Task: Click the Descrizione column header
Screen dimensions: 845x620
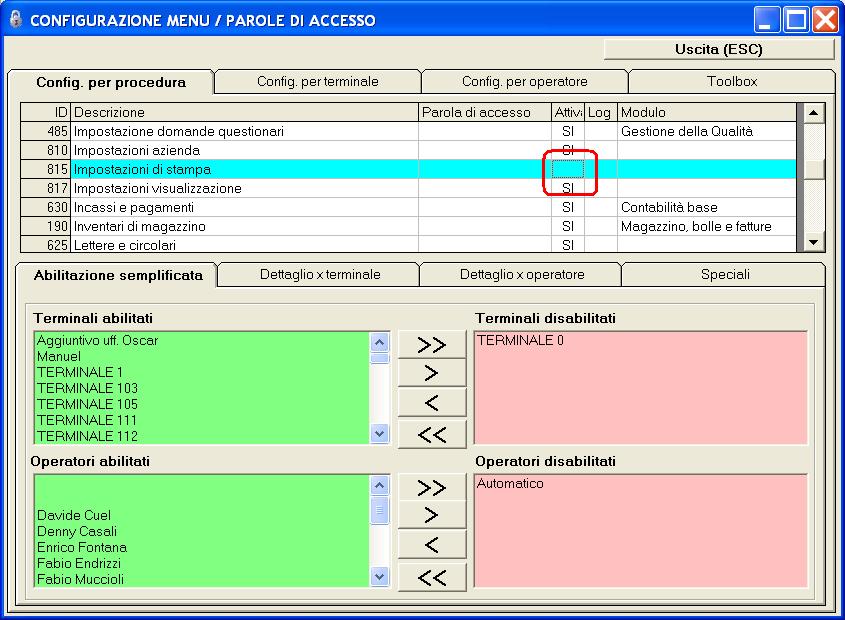Action: (x=244, y=112)
